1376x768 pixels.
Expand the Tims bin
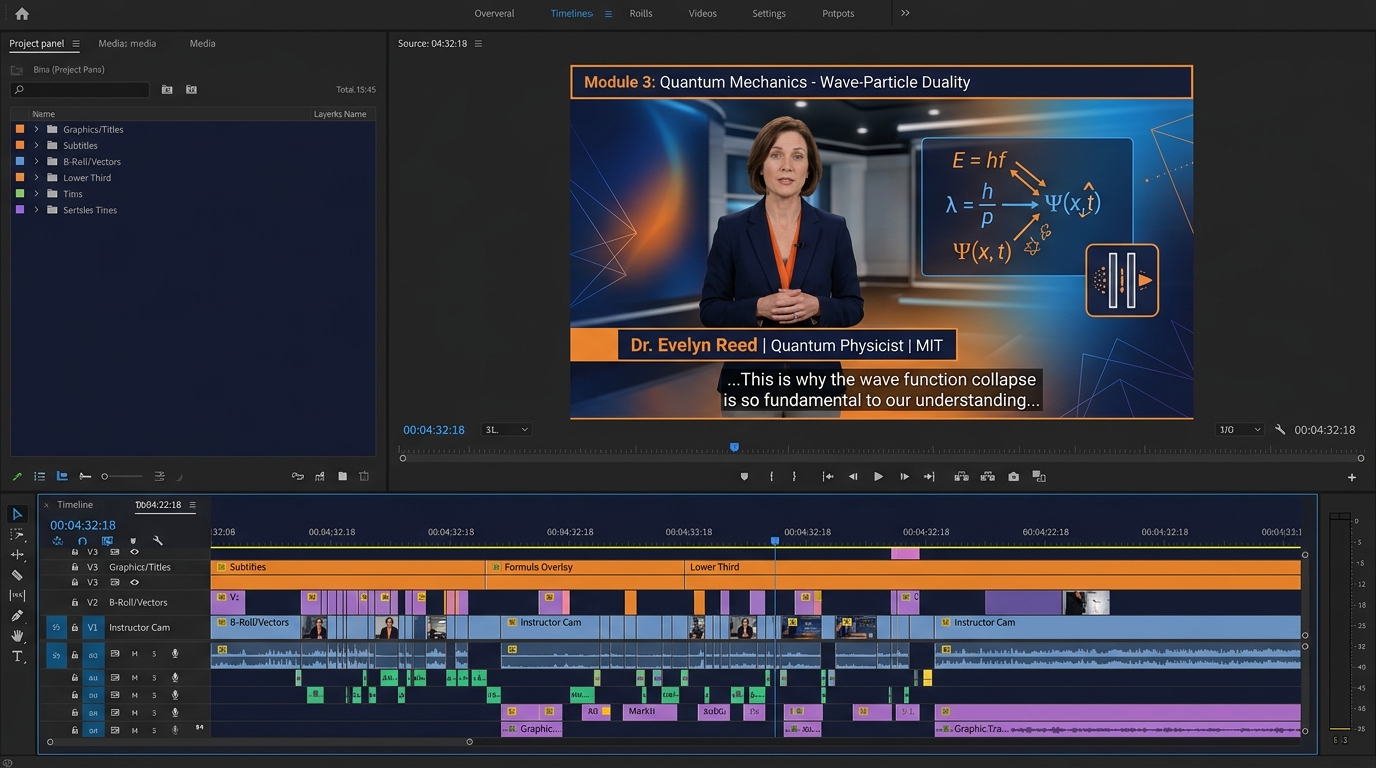(37, 194)
